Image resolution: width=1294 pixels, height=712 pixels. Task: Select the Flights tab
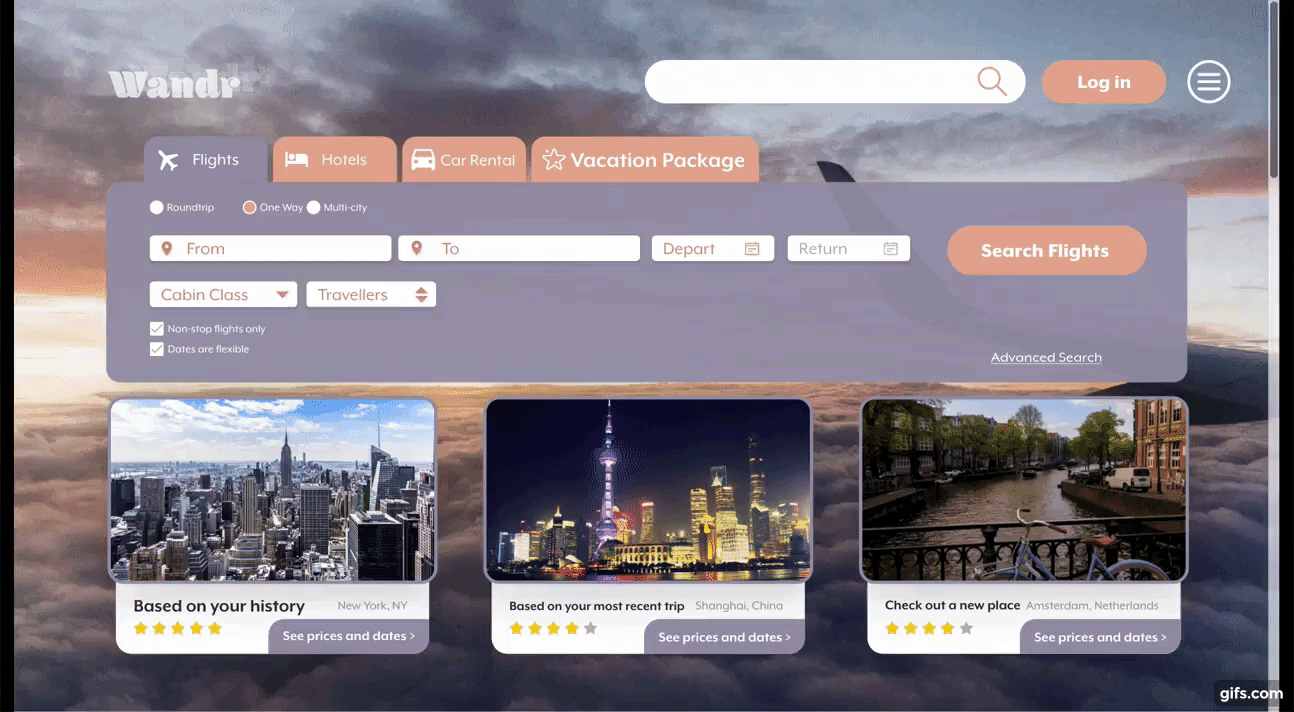[206, 160]
